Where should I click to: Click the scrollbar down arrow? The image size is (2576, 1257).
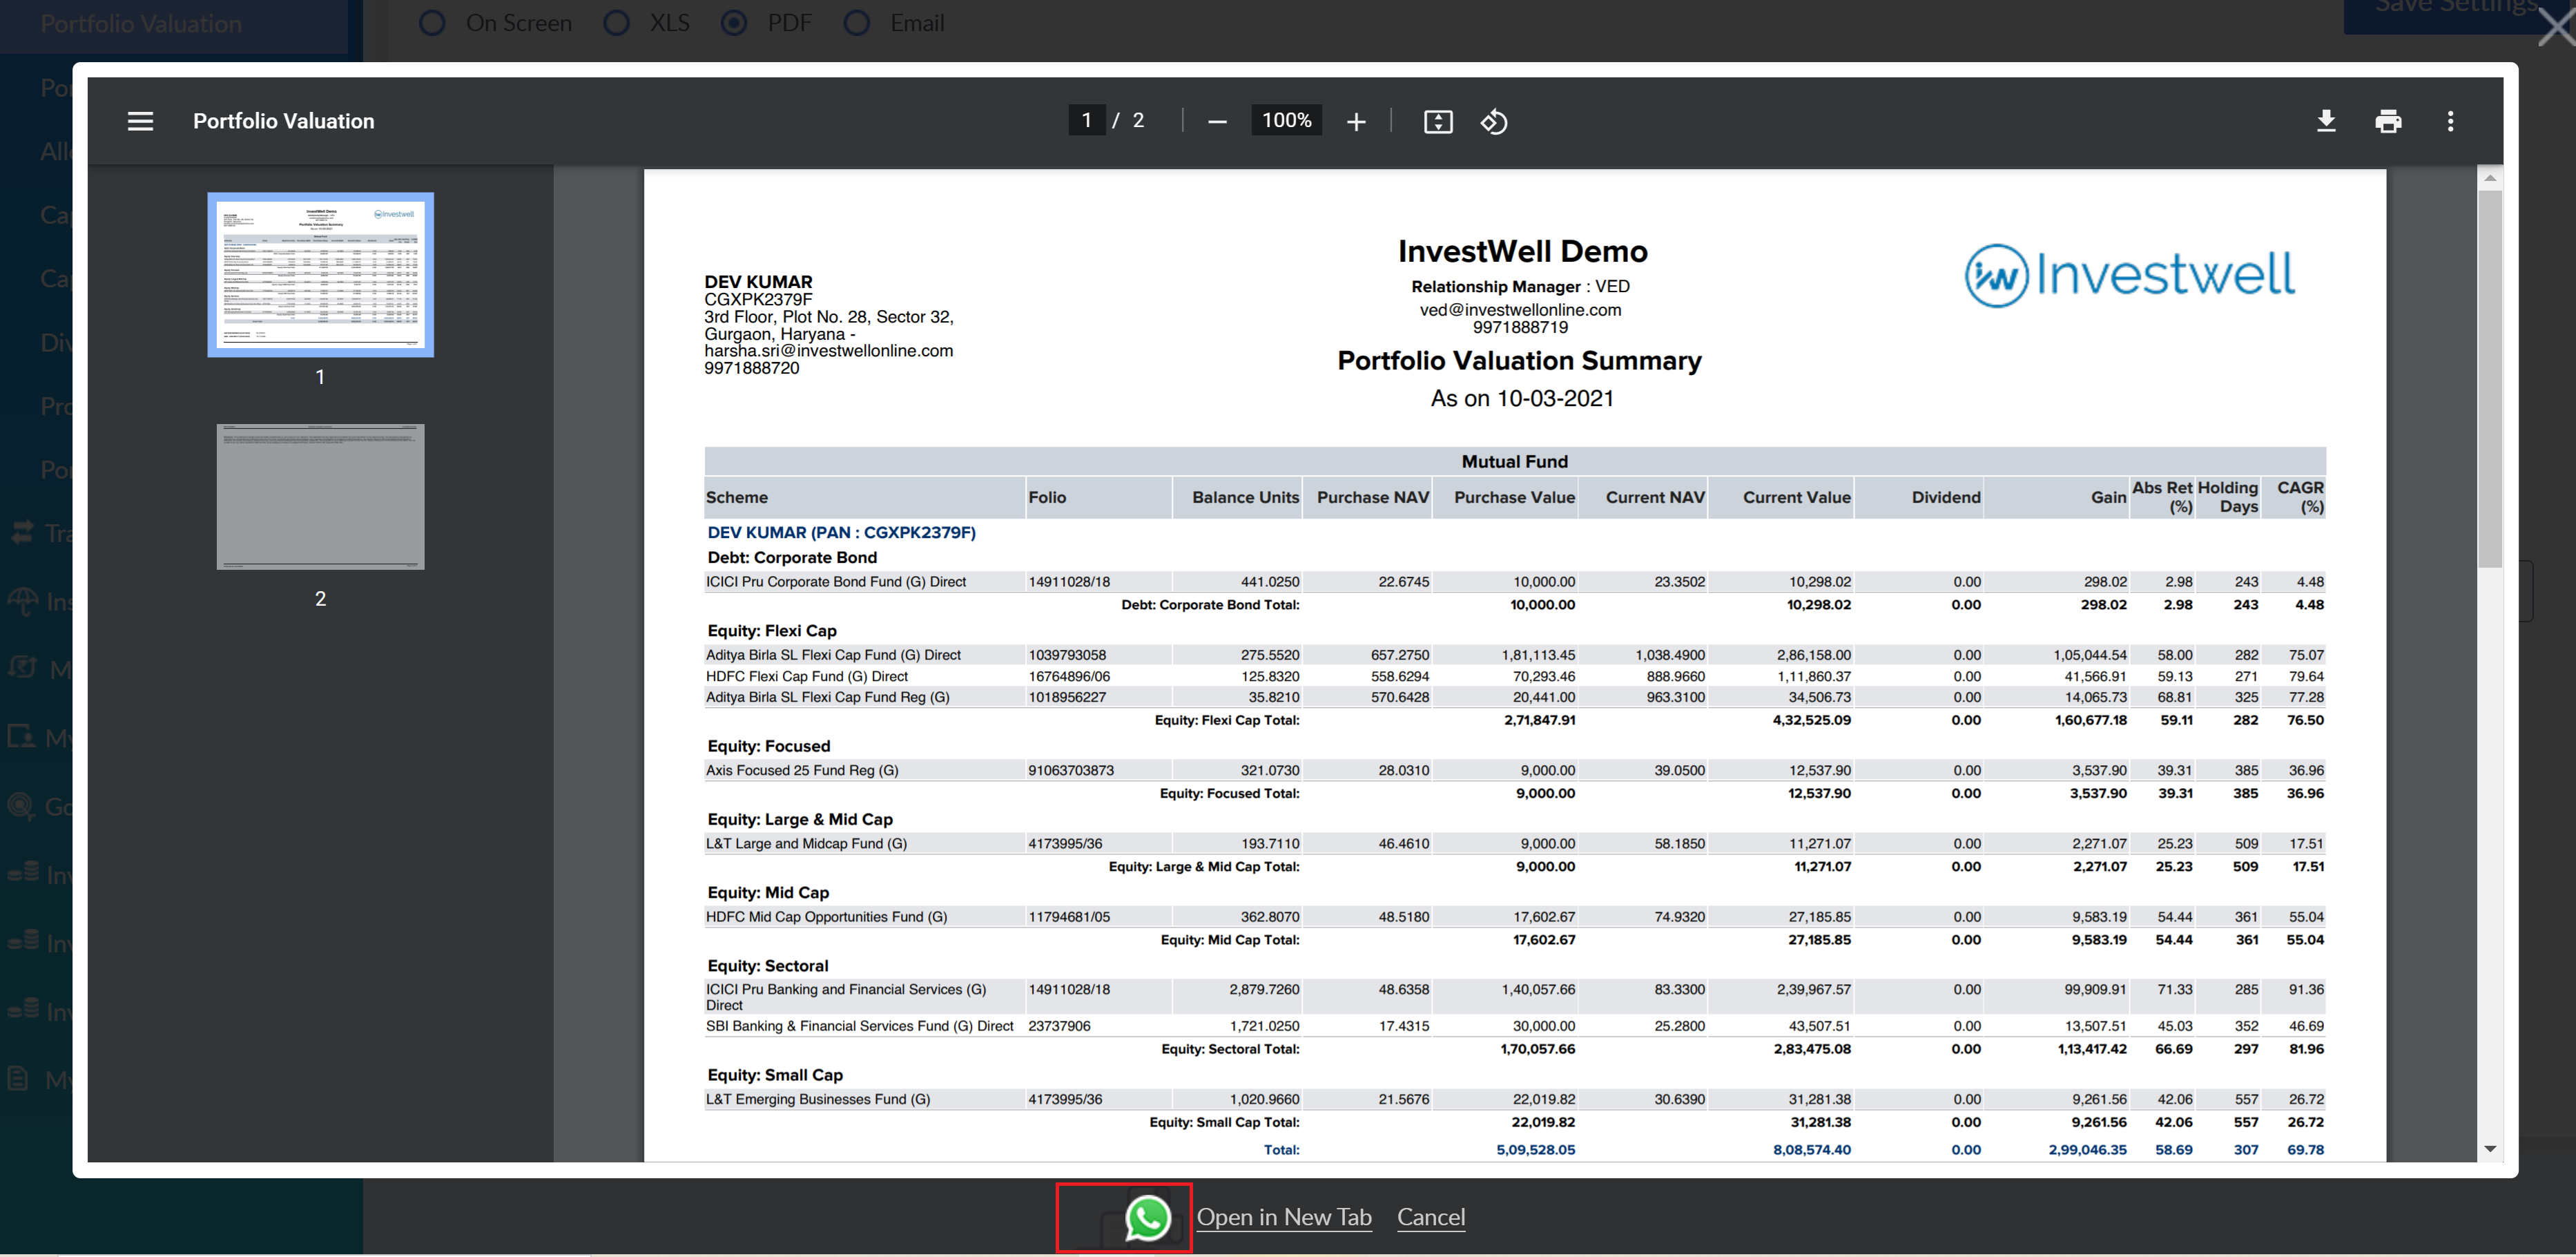[x=2489, y=1149]
